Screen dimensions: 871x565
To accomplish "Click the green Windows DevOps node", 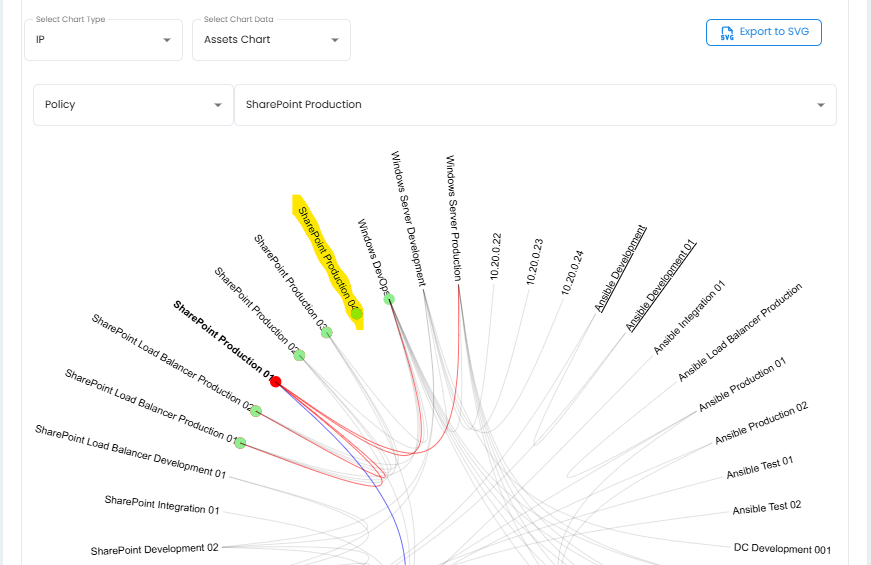I will (388, 299).
